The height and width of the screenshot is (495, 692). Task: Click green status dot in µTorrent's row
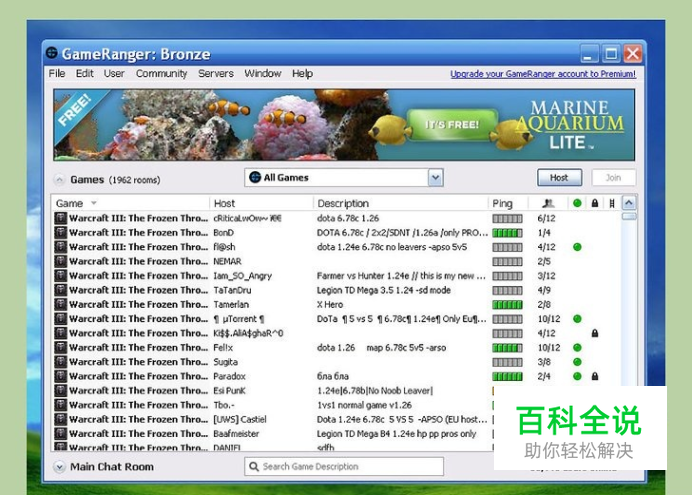click(x=577, y=319)
